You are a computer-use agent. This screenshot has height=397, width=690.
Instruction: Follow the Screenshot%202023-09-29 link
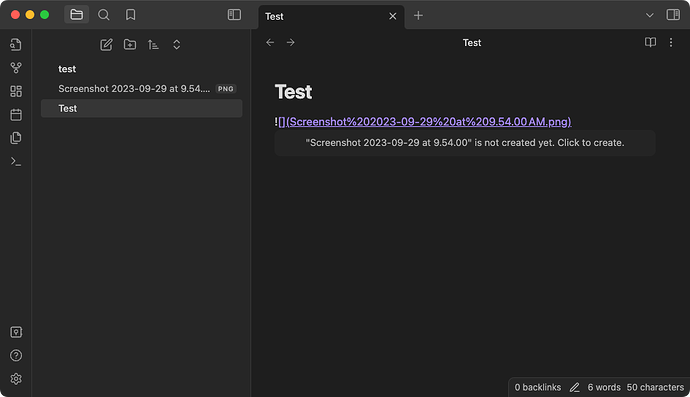click(x=425, y=122)
